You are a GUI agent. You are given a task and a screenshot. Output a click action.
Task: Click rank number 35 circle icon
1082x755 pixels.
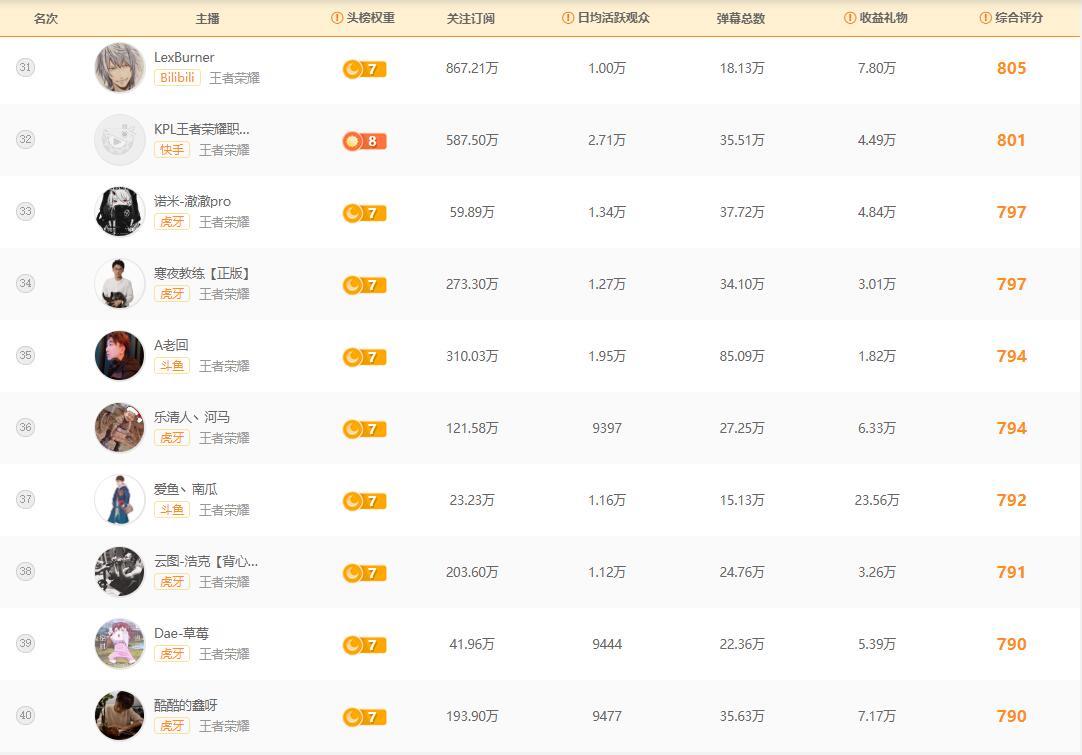(x=26, y=355)
